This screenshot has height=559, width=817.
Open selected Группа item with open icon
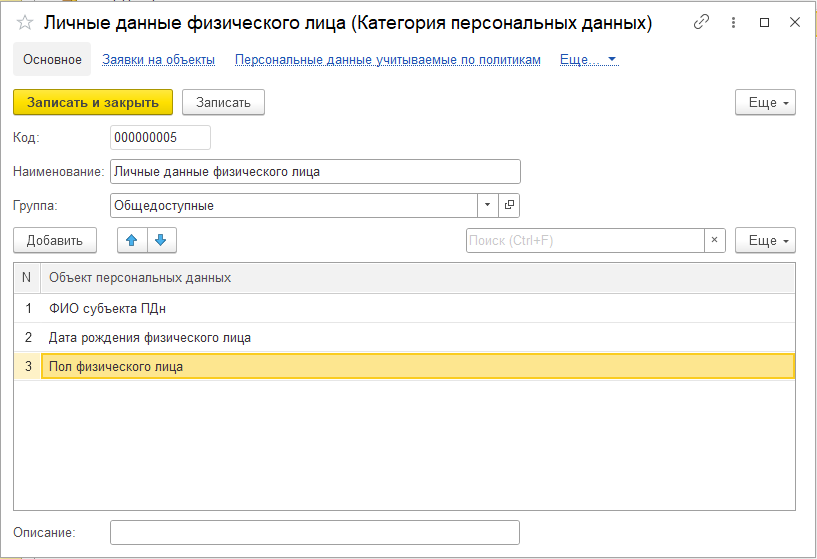point(509,205)
